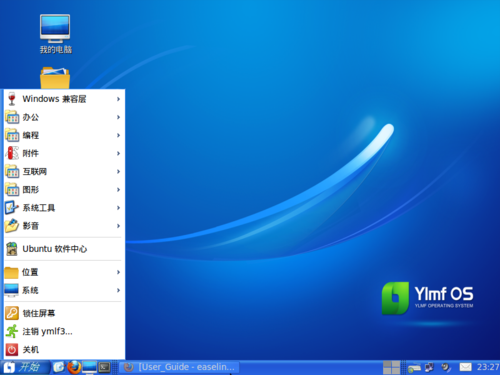Open the 我的电脑 desktop icon
The width and height of the screenshot is (500, 375).
pos(55,34)
